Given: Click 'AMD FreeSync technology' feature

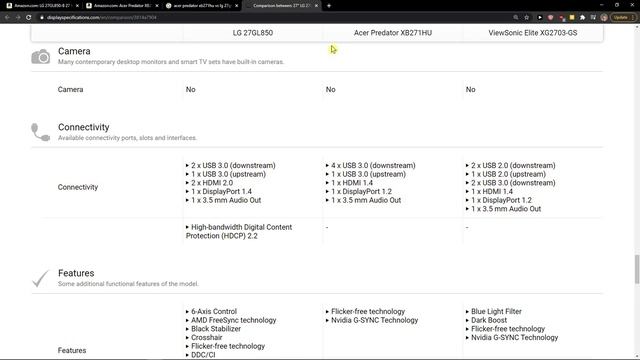Looking at the screenshot, I should pyautogui.click(x=233, y=320).
